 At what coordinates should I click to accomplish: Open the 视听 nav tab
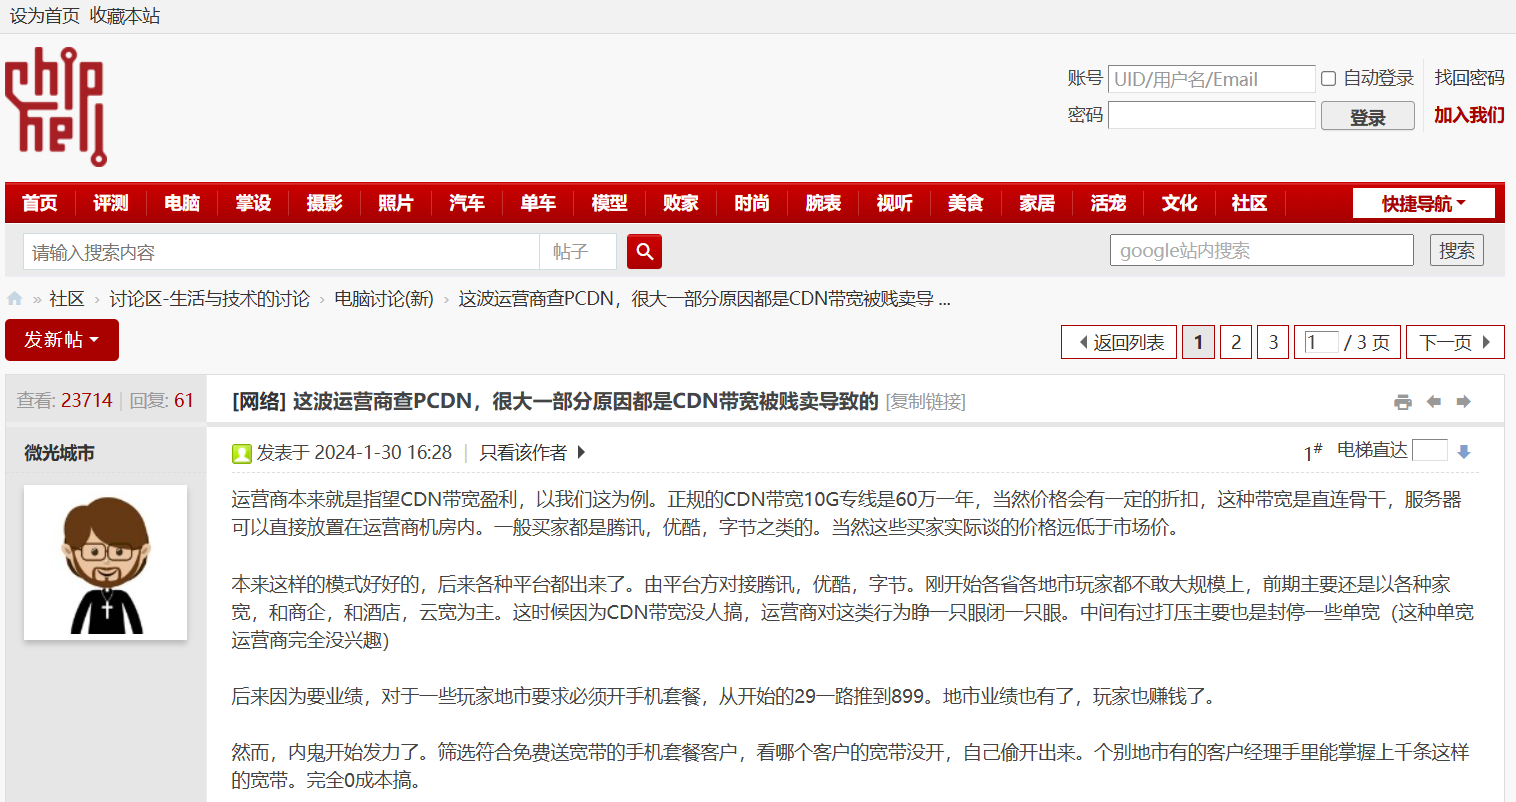pos(894,203)
